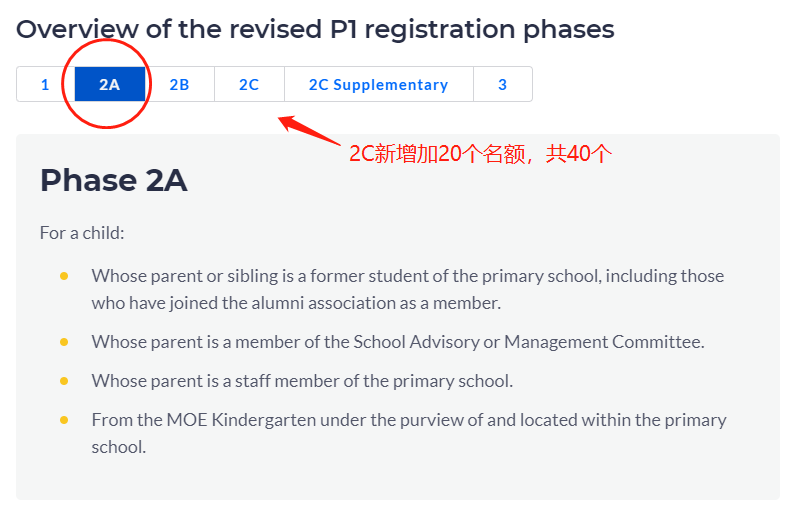Switch to the 2C tab
This screenshot has height=516, width=796.
pyautogui.click(x=249, y=85)
